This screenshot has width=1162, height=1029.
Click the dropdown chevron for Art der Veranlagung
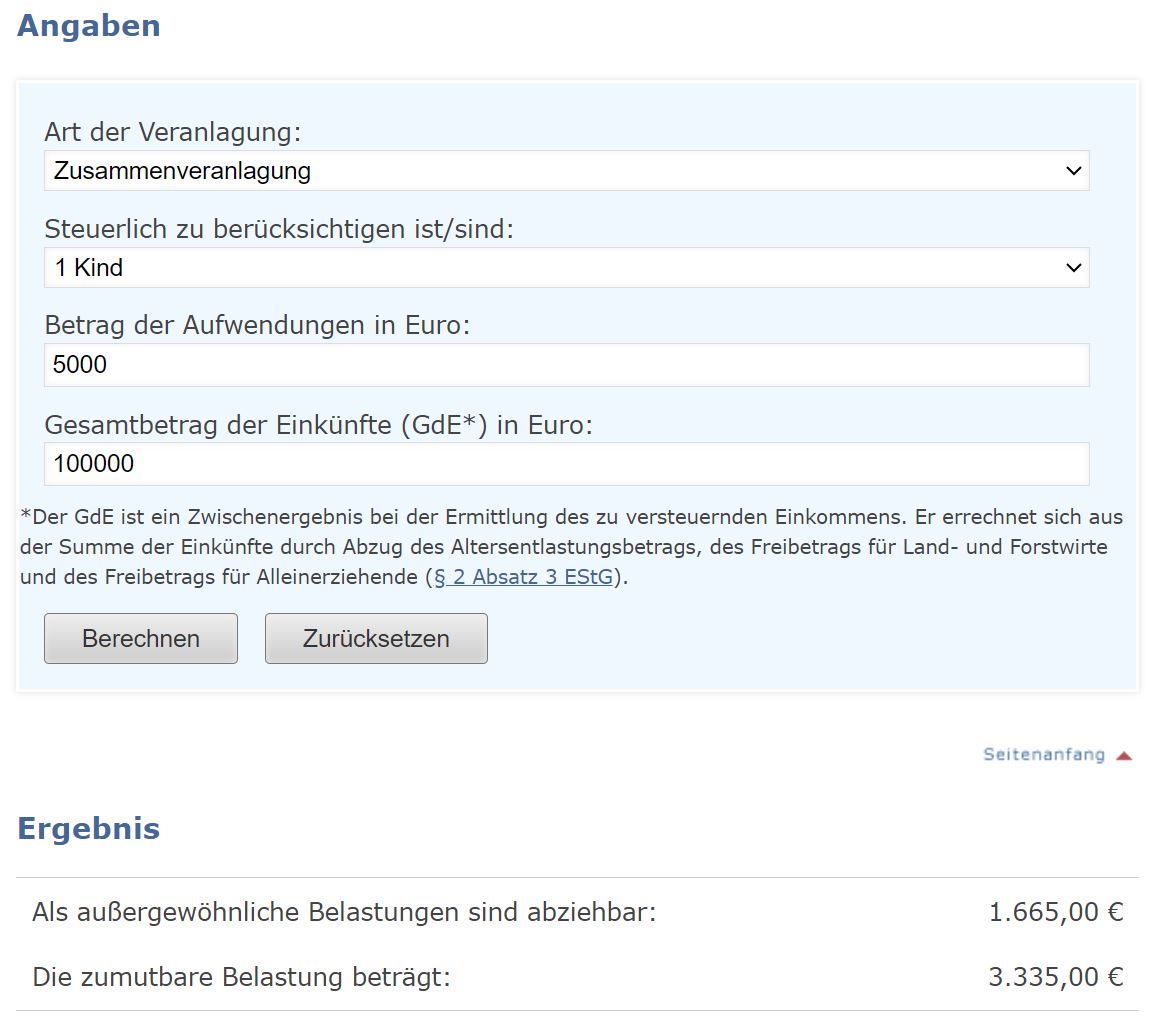click(x=1074, y=170)
